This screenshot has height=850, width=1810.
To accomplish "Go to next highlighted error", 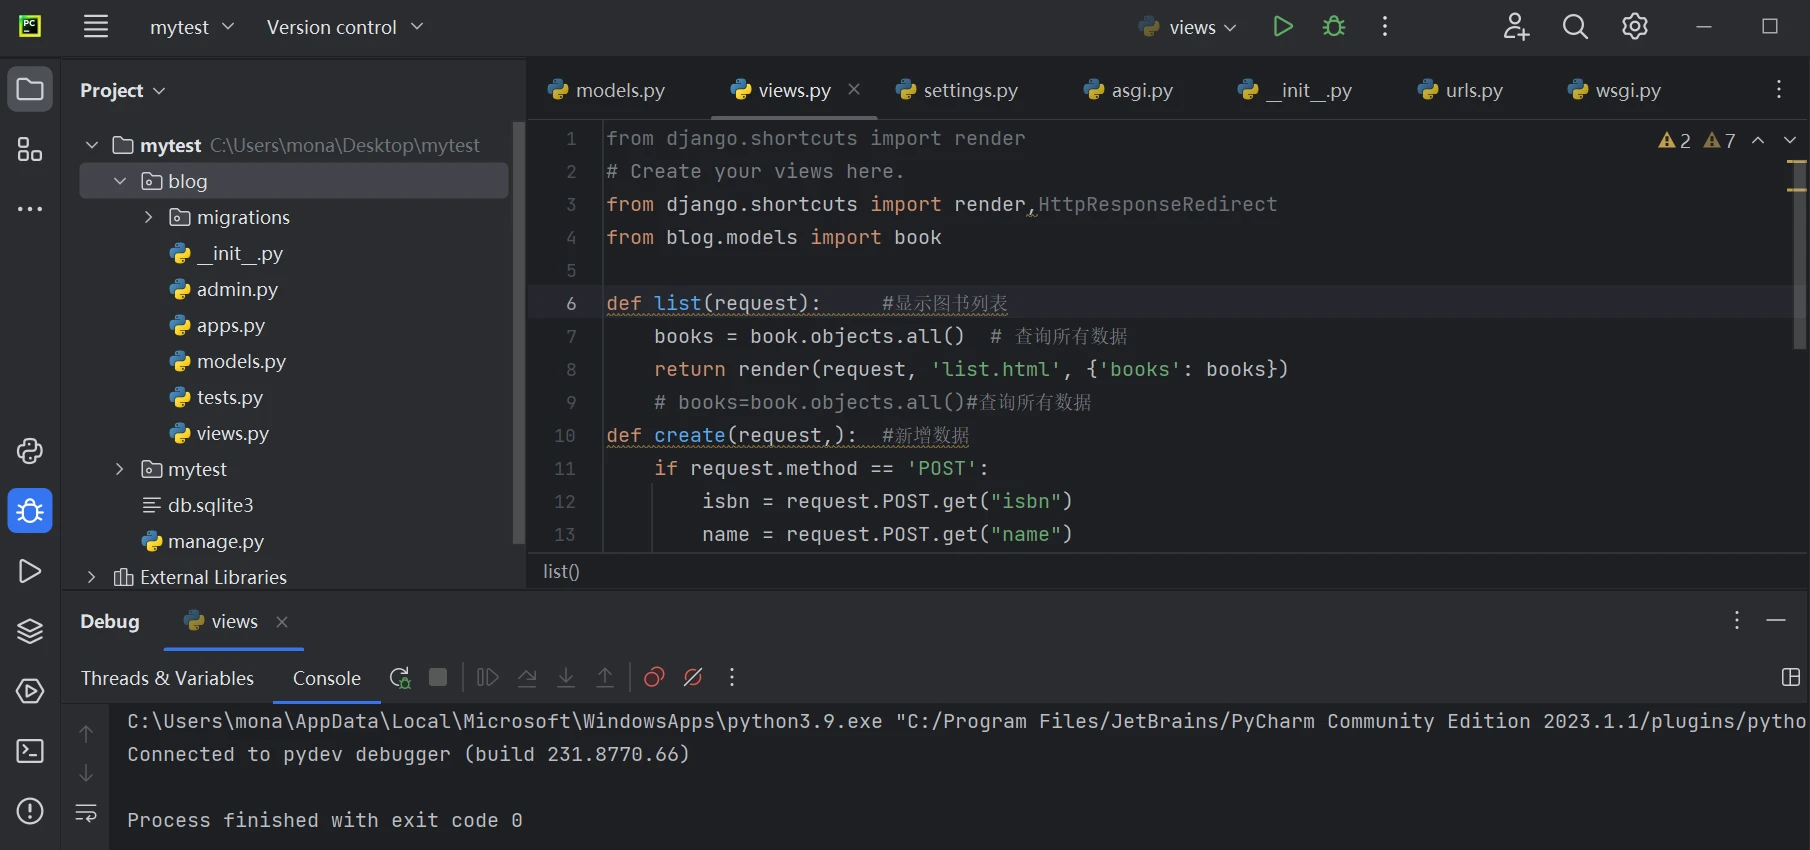I will [1789, 141].
